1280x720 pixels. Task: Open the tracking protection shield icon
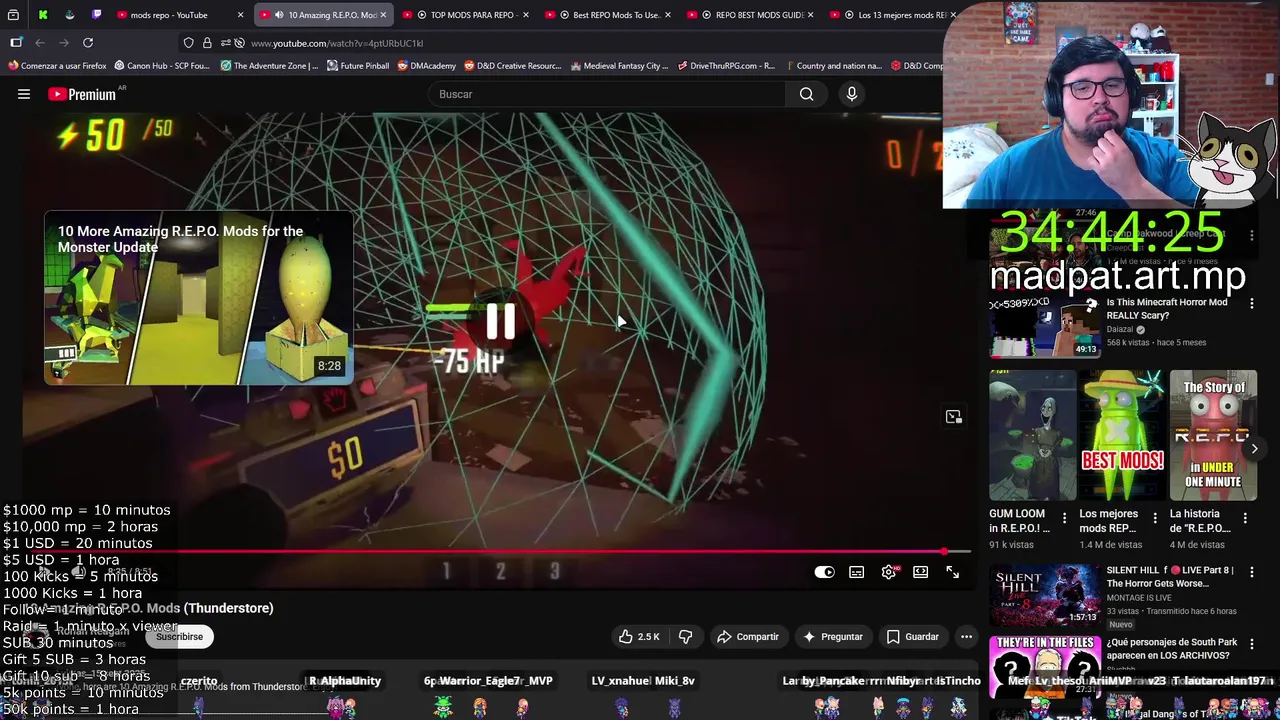coord(188,43)
